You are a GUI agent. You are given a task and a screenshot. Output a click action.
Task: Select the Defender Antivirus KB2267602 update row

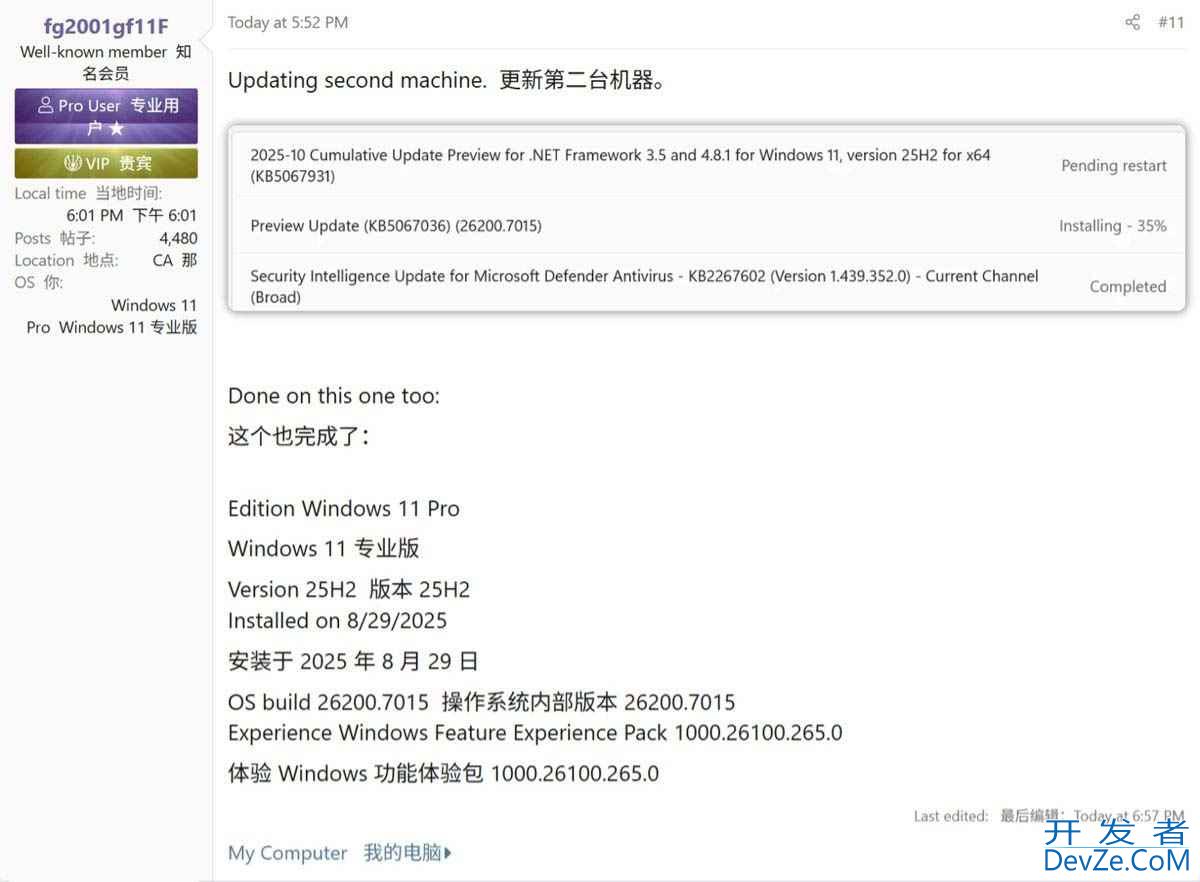tap(707, 286)
